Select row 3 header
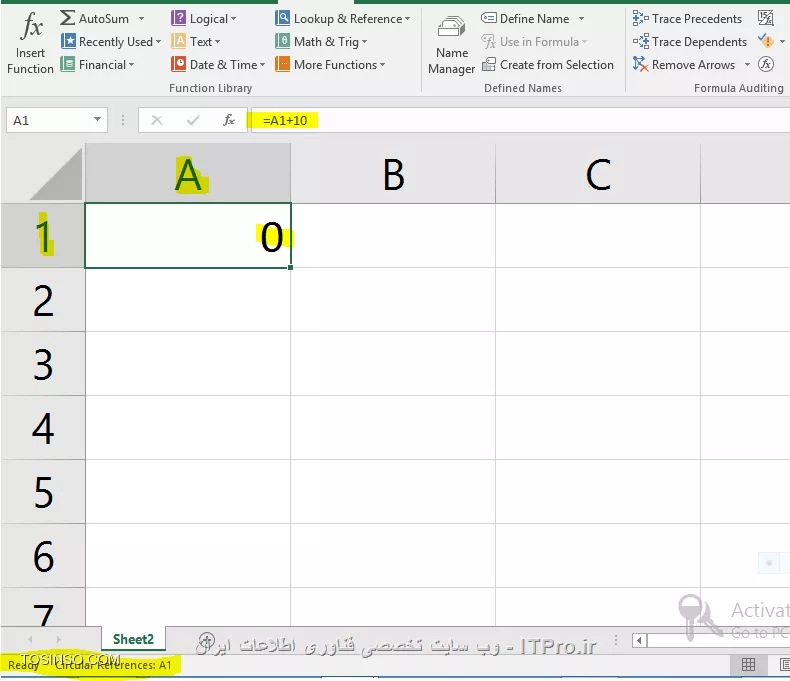This screenshot has width=790, height=681. [x=43, y=364]
